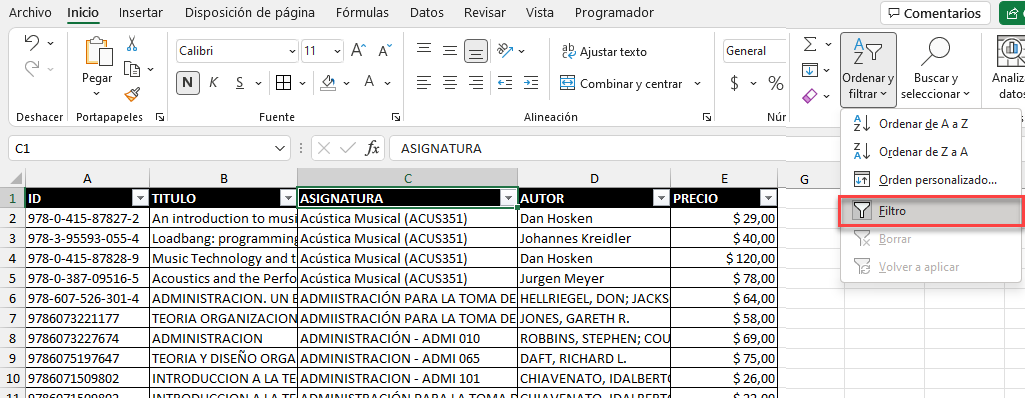Viewport: 1025px width, 398px height.
Task: Click the Undo arrow icon
Action: pos(32,44)
